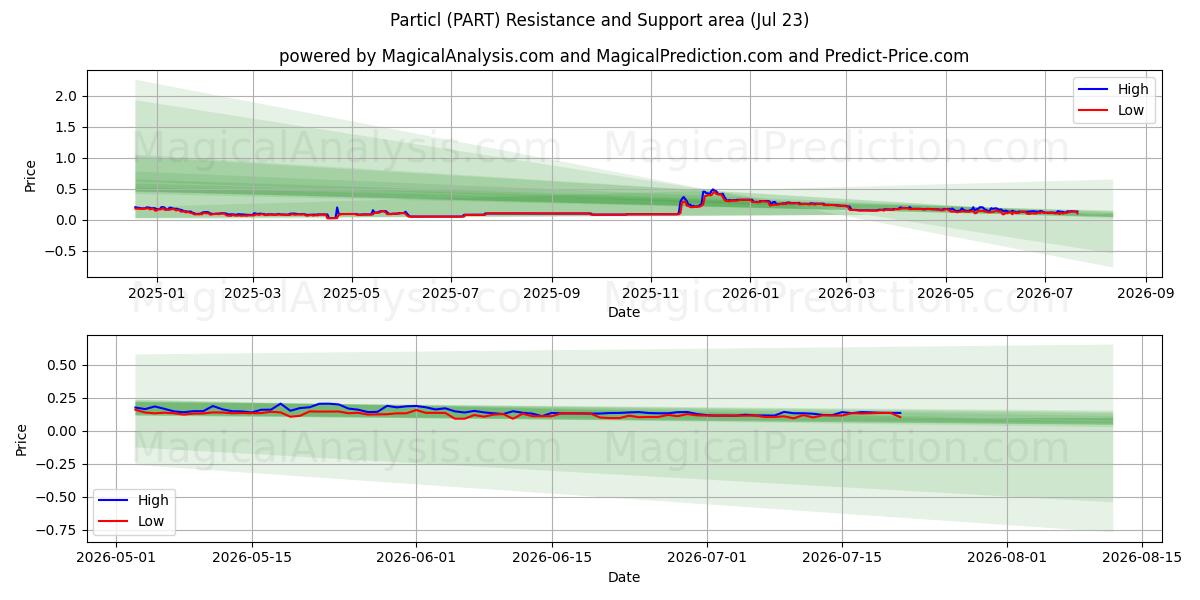The image size is (1200, 600).
Task: Click the '2026-03' tick label on top chart
Action: tap(846, 293)
